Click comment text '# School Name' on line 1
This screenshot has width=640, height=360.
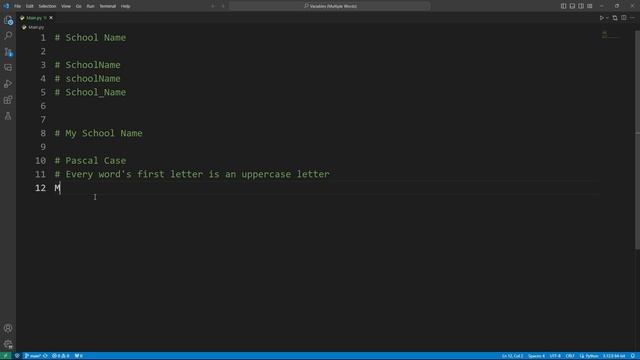(90, 38)
